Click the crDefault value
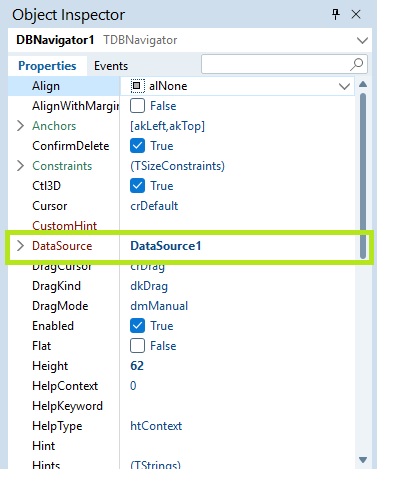This screenshot has height=483, width=397. click(154, 206)
